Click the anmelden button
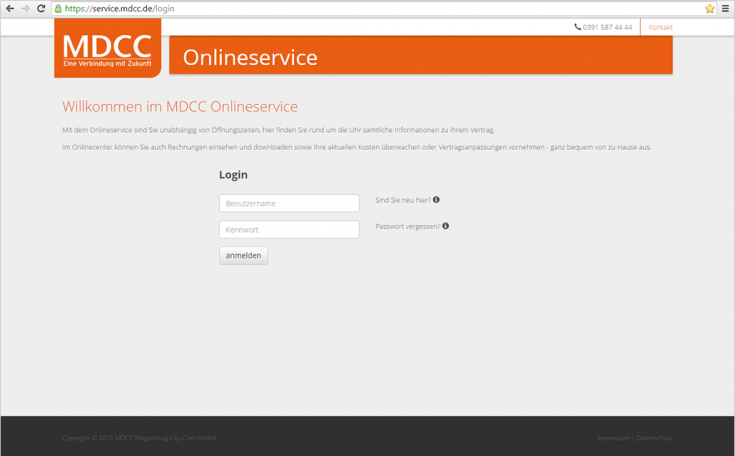 (x=243, y=255)
